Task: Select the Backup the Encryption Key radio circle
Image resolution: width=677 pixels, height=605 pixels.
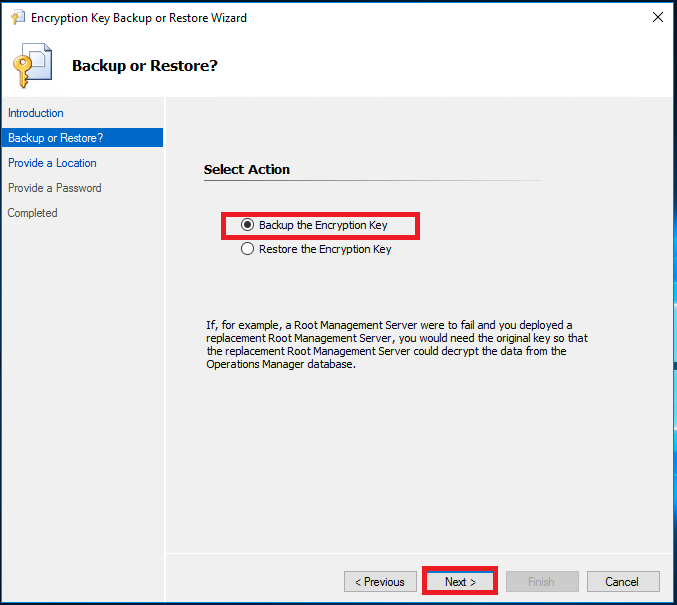Action: 248,225
